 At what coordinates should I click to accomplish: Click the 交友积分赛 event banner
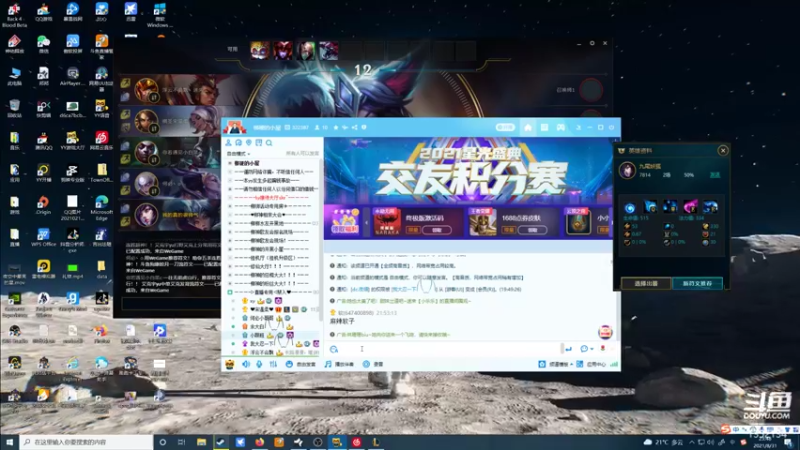click(468, 171)
